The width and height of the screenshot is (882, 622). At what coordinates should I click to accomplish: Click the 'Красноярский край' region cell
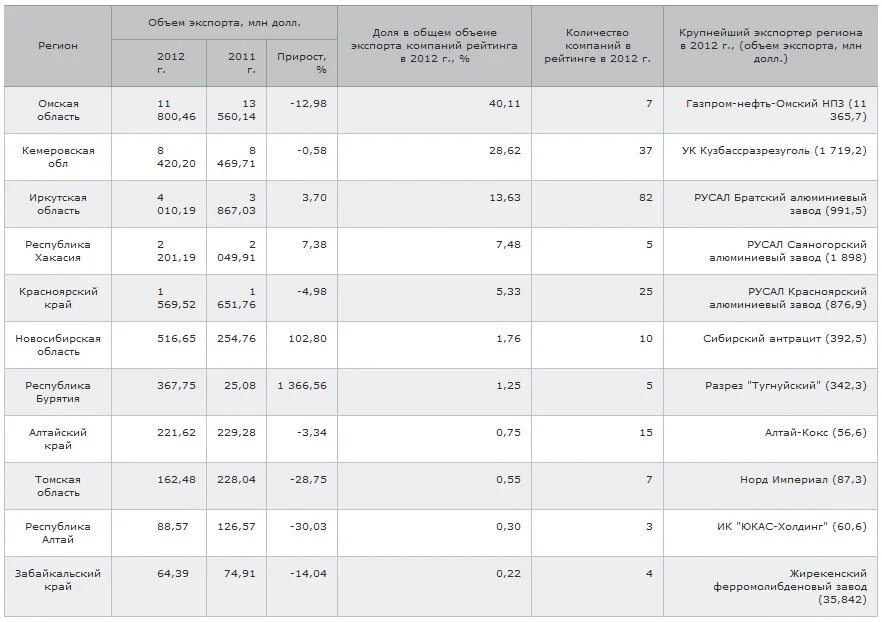click(x=58, y=298)
